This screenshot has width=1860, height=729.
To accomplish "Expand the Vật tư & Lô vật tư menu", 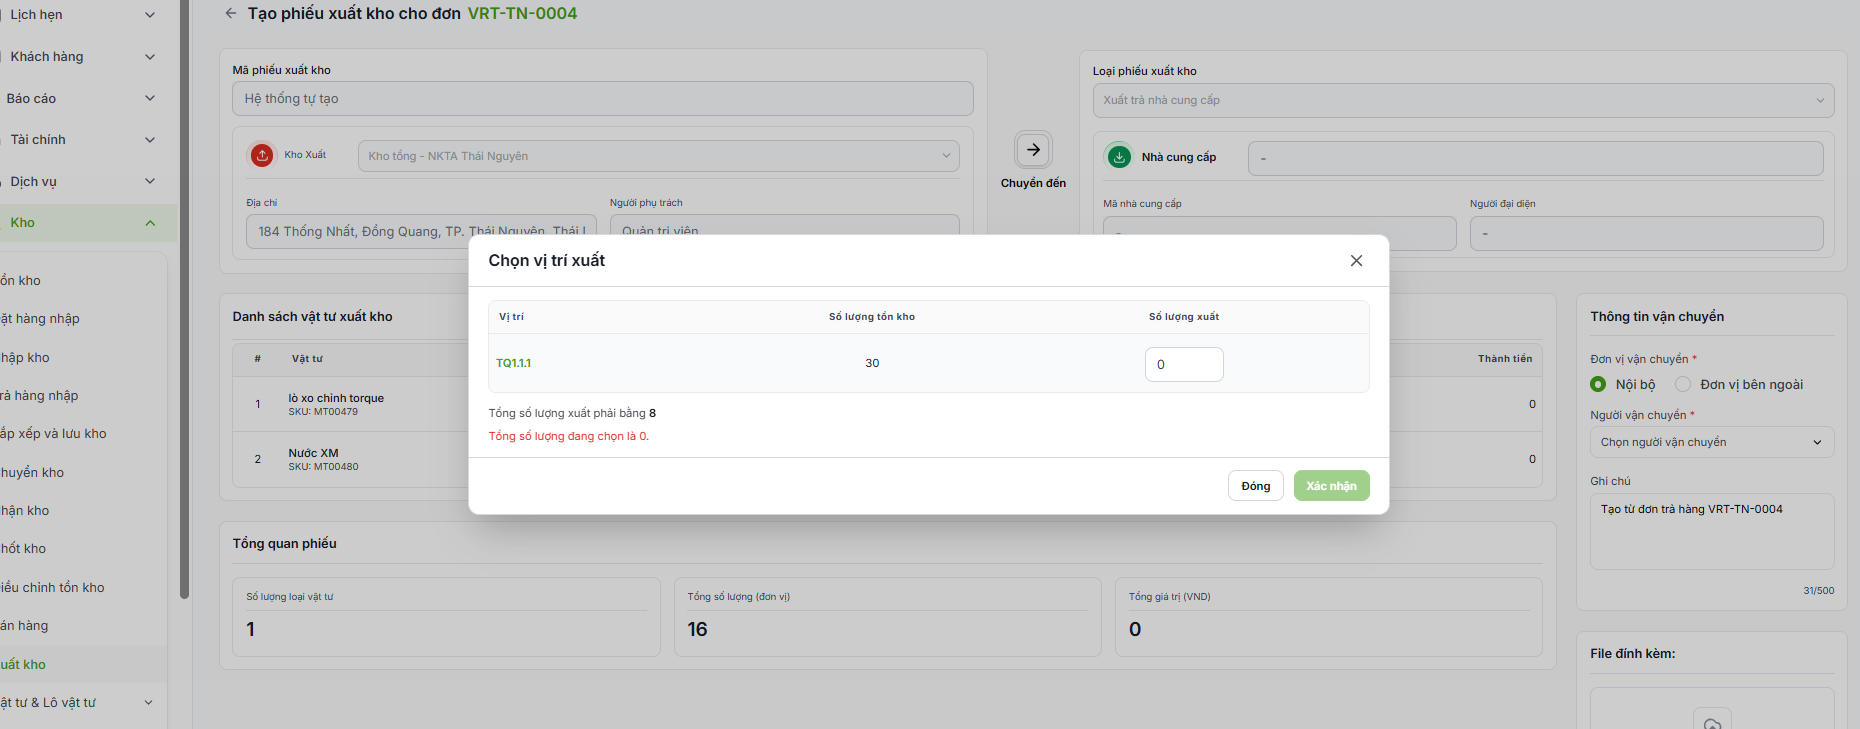I will (78, 703).
